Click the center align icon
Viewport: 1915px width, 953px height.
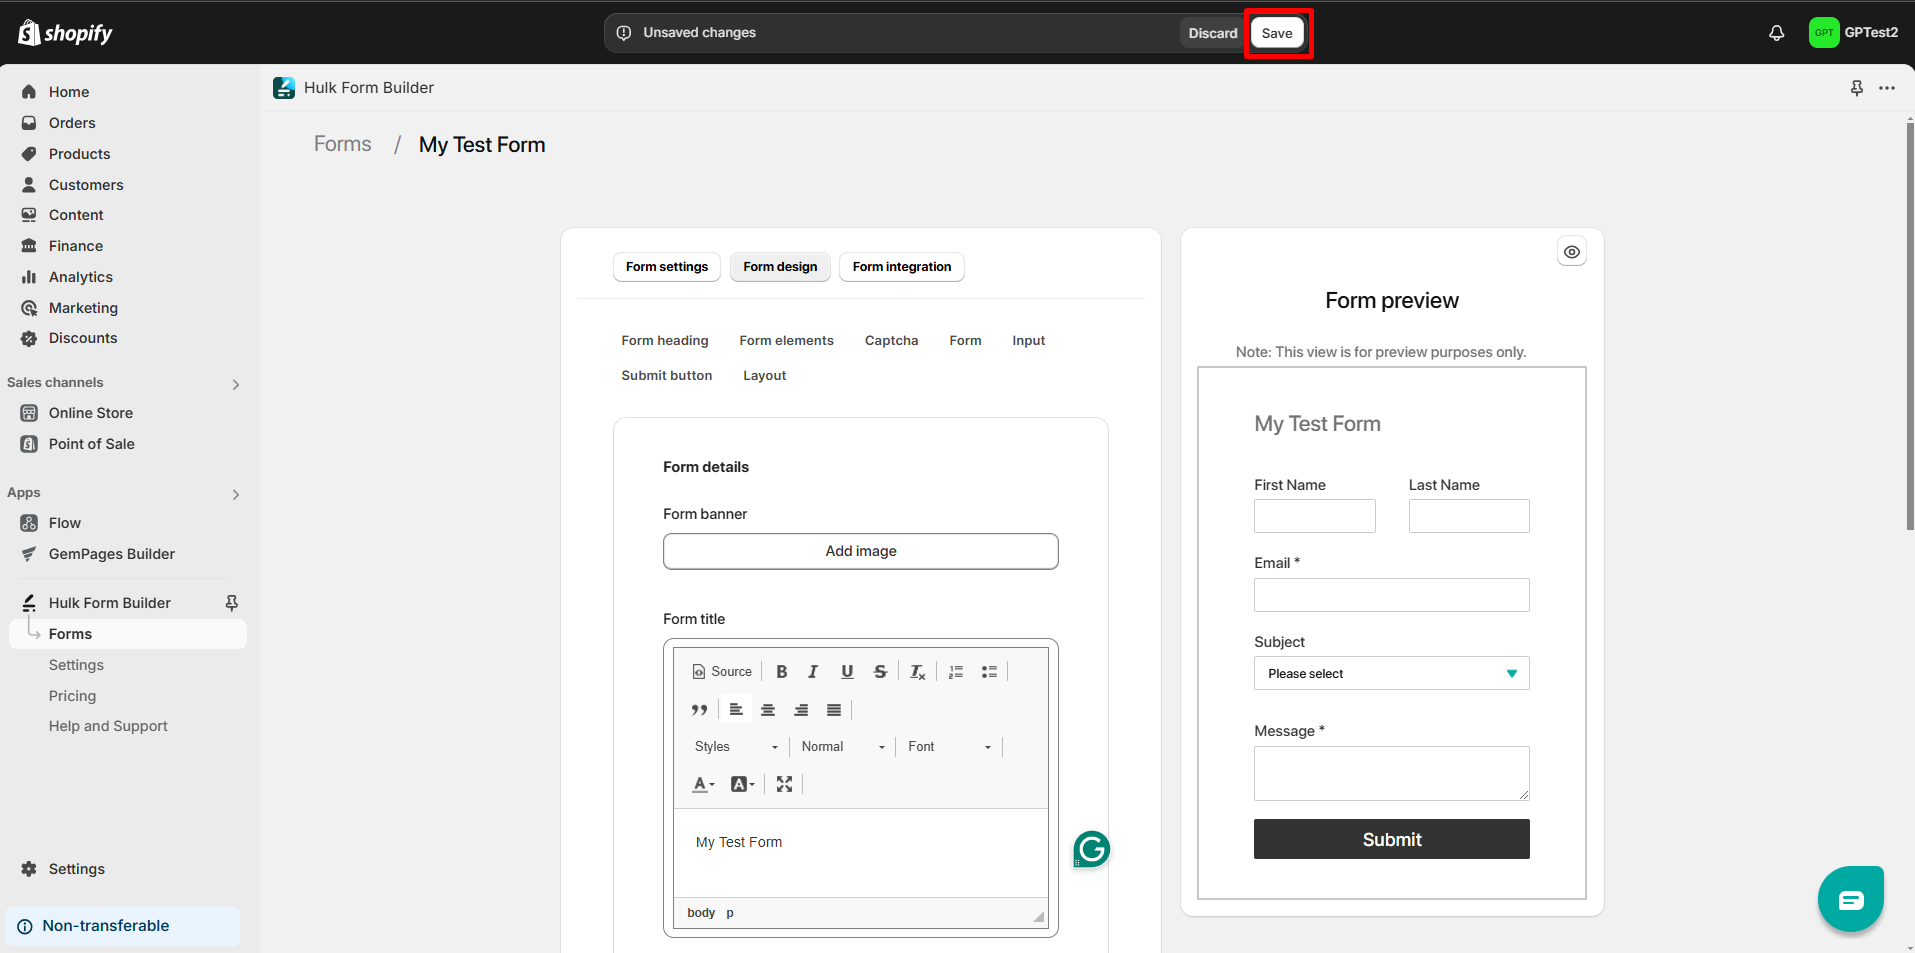click(x=768, y=709)
